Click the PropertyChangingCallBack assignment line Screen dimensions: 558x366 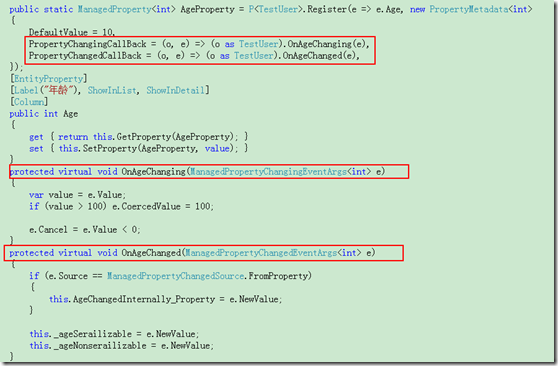point(199,44)
